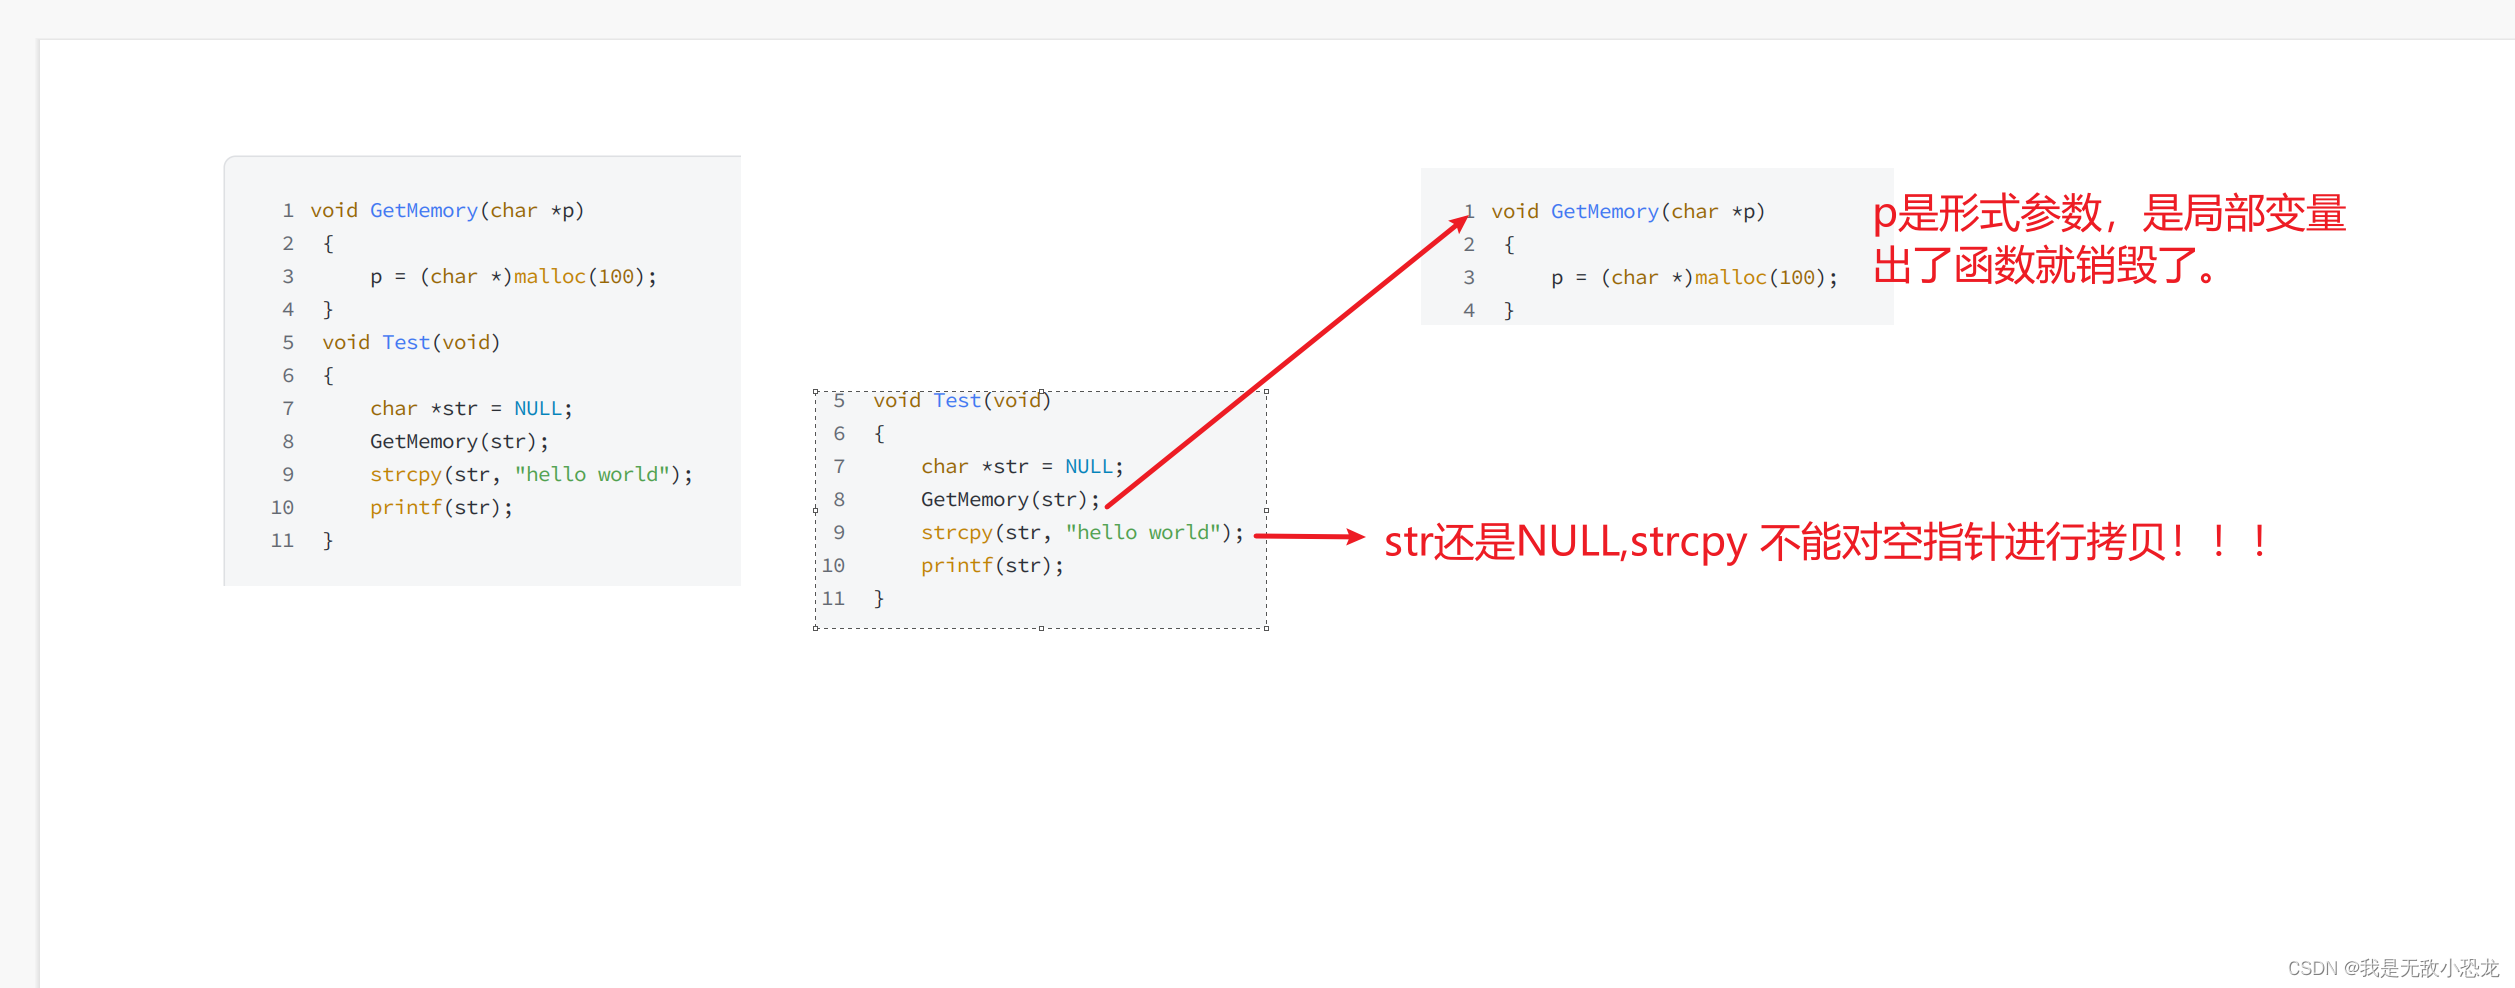Click line number 11 in the left code block
This screenshot has width=2515, height=988.
[x=282, y=540]
